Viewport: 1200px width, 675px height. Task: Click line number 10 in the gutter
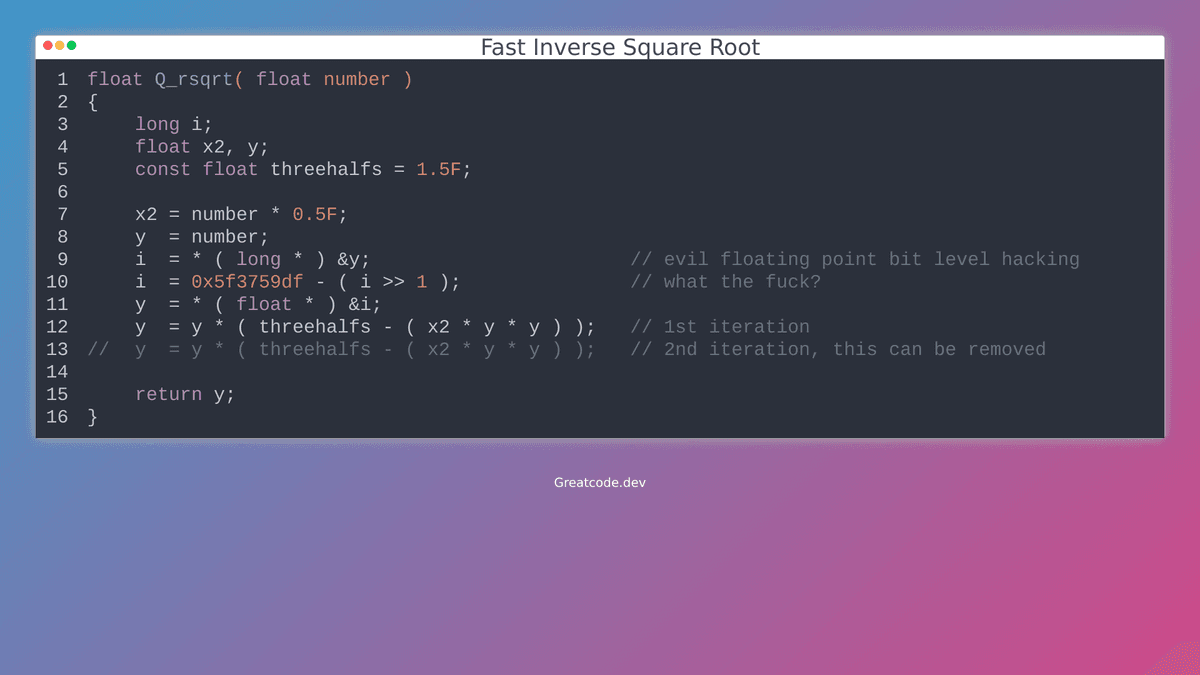[57, 281]
